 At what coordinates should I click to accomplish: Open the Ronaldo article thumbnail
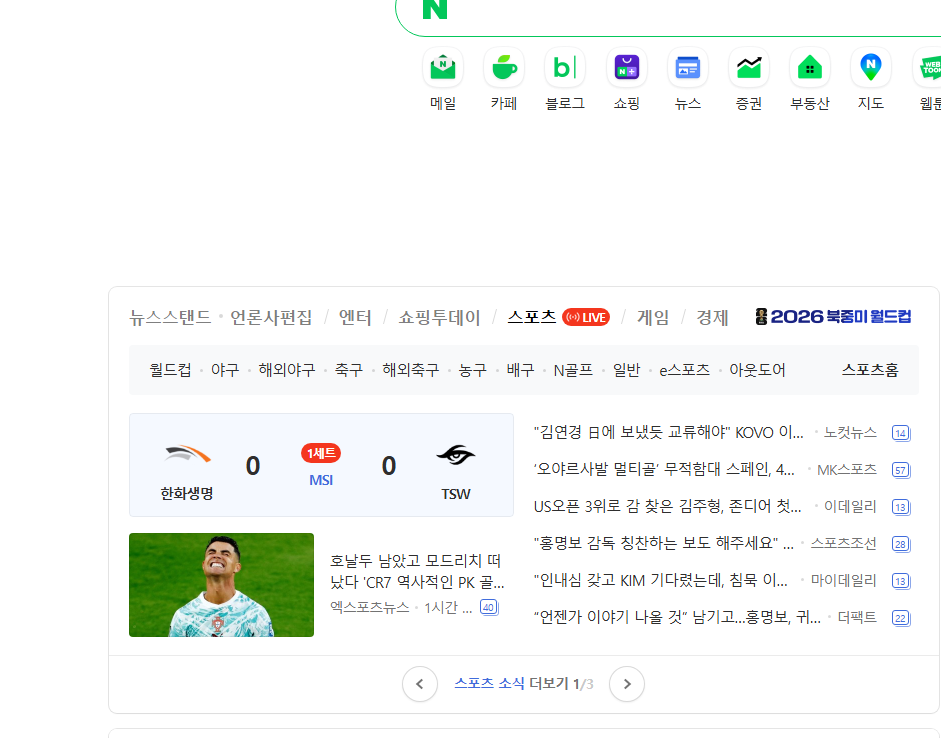[x=221, y=585]
